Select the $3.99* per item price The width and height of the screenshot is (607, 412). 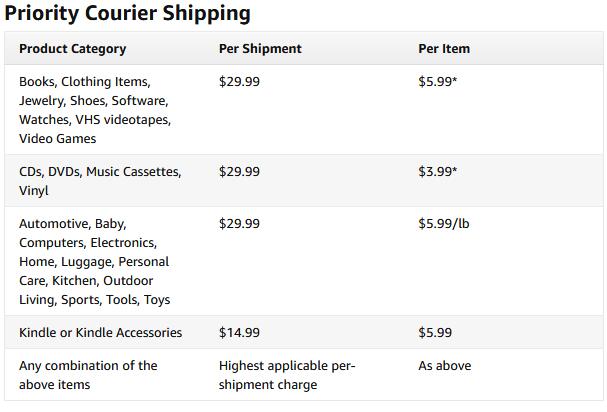pyautogui.click(x=438, y=172)
